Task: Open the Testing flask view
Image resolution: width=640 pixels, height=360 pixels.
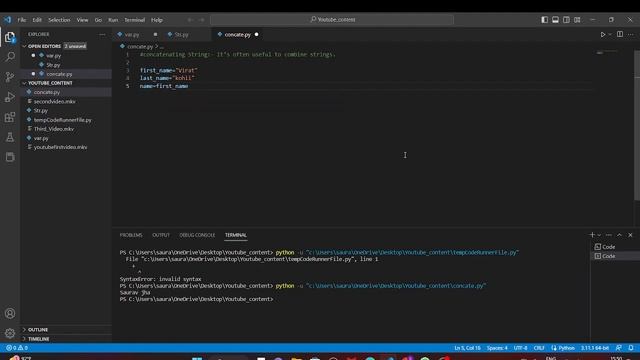Action: click(10, 137)
